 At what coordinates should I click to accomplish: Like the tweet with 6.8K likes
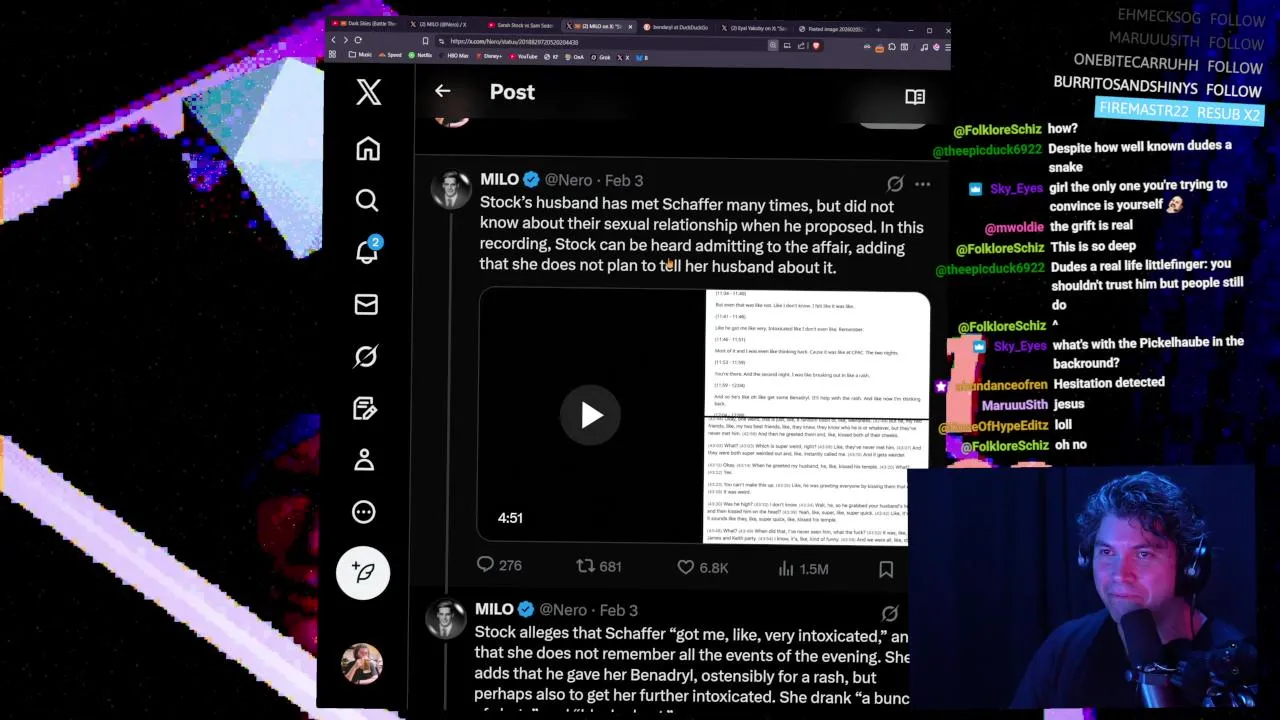703,568
